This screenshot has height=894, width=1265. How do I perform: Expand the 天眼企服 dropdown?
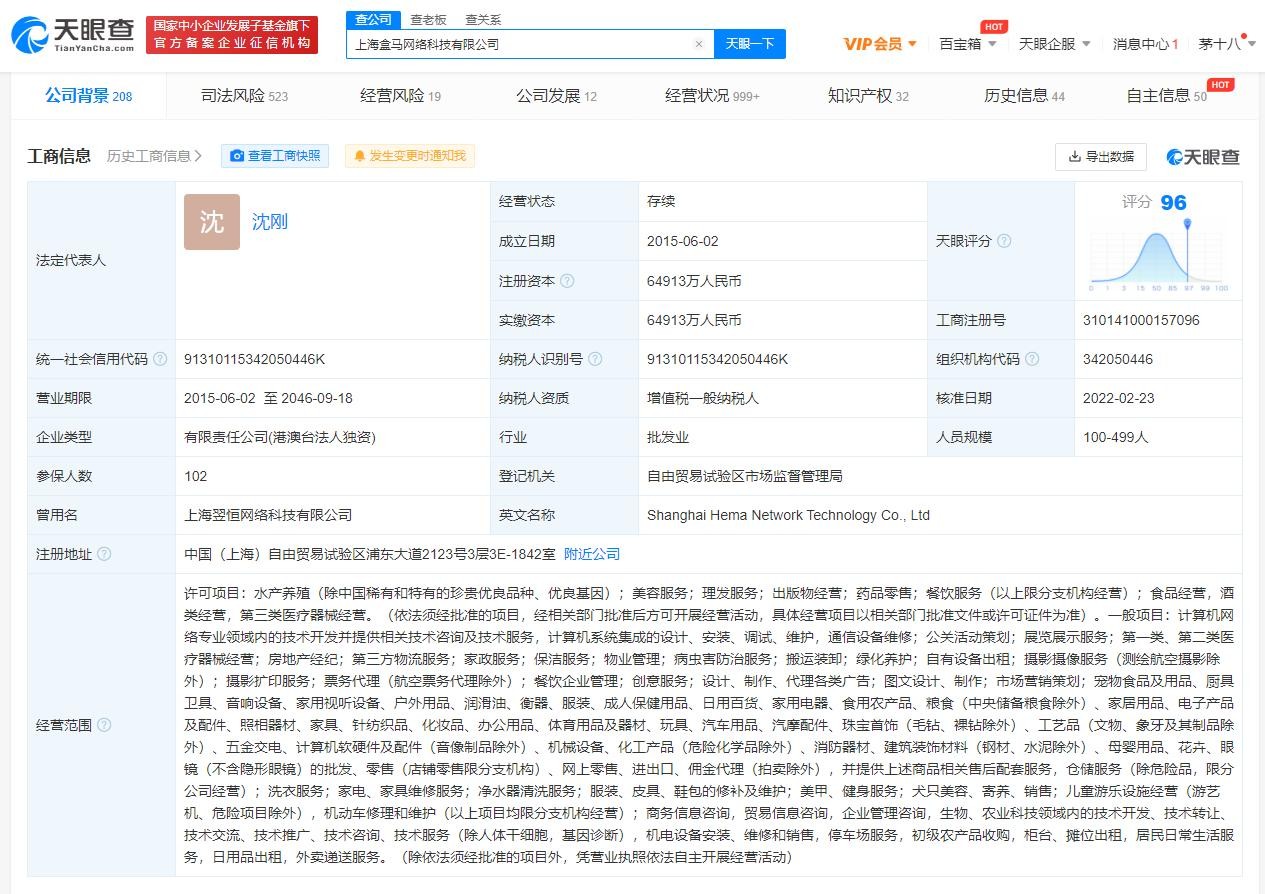[x=1054, y=44]
